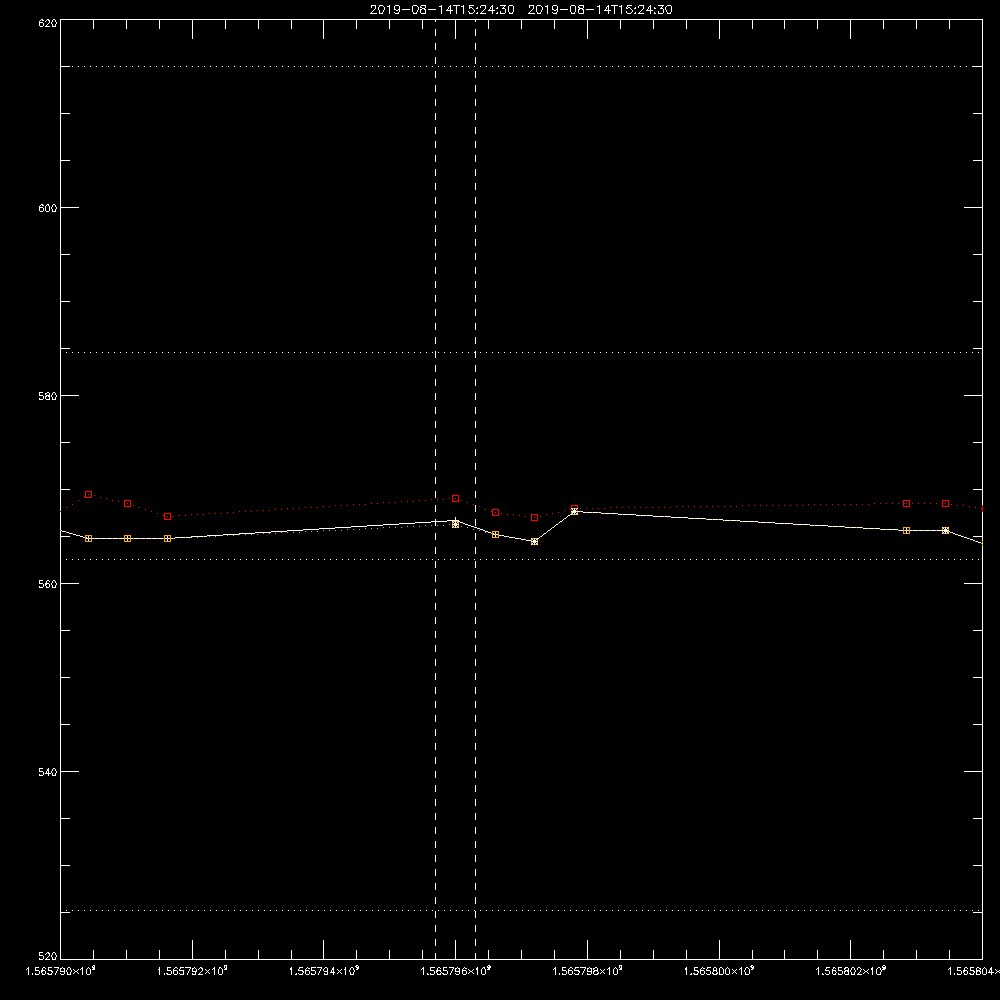This screenshot has height=1000, width=1000.
Task: Click the 1.565796×10⁹ x-axis label
Action: [x=456, y=971]
